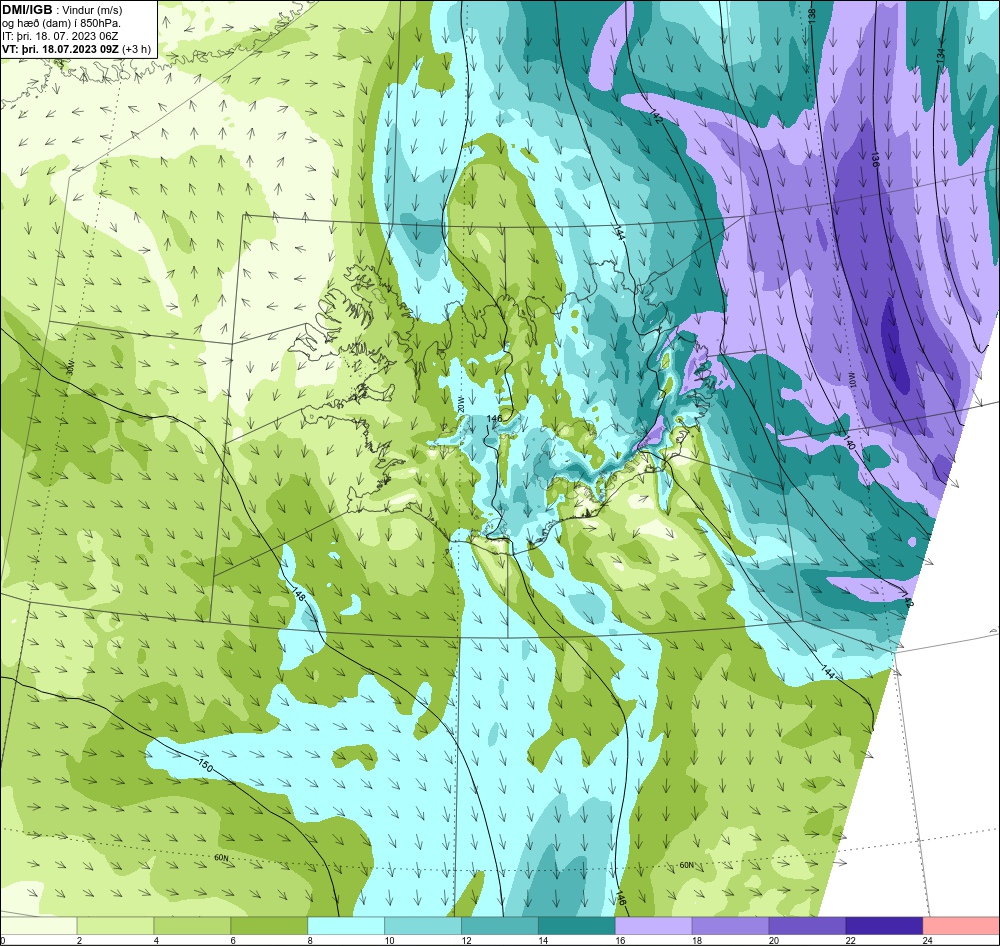The width and height of the screenshot is (1000, 946).
Task: Select the 136 contour label in purple region
Action: pos(875,160)
